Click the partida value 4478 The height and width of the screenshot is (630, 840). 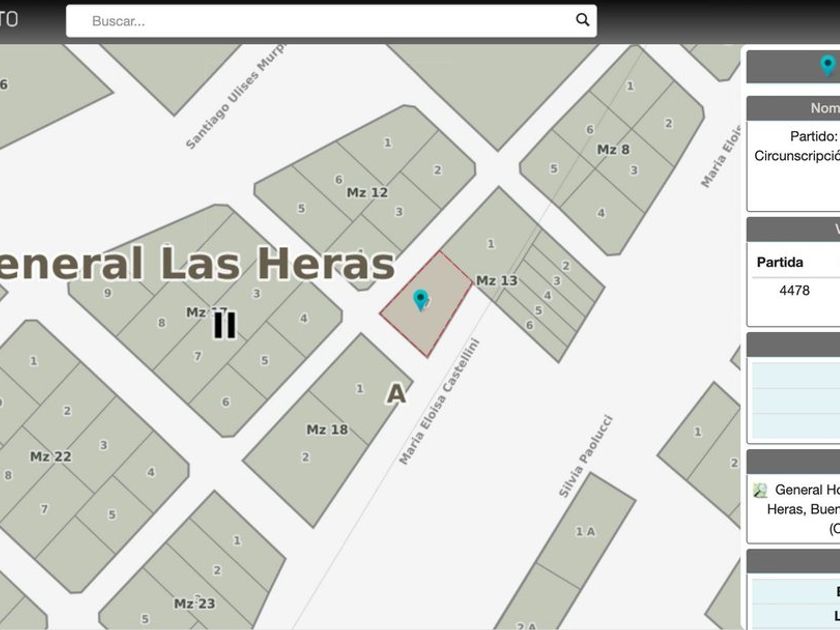pos(794,290)
